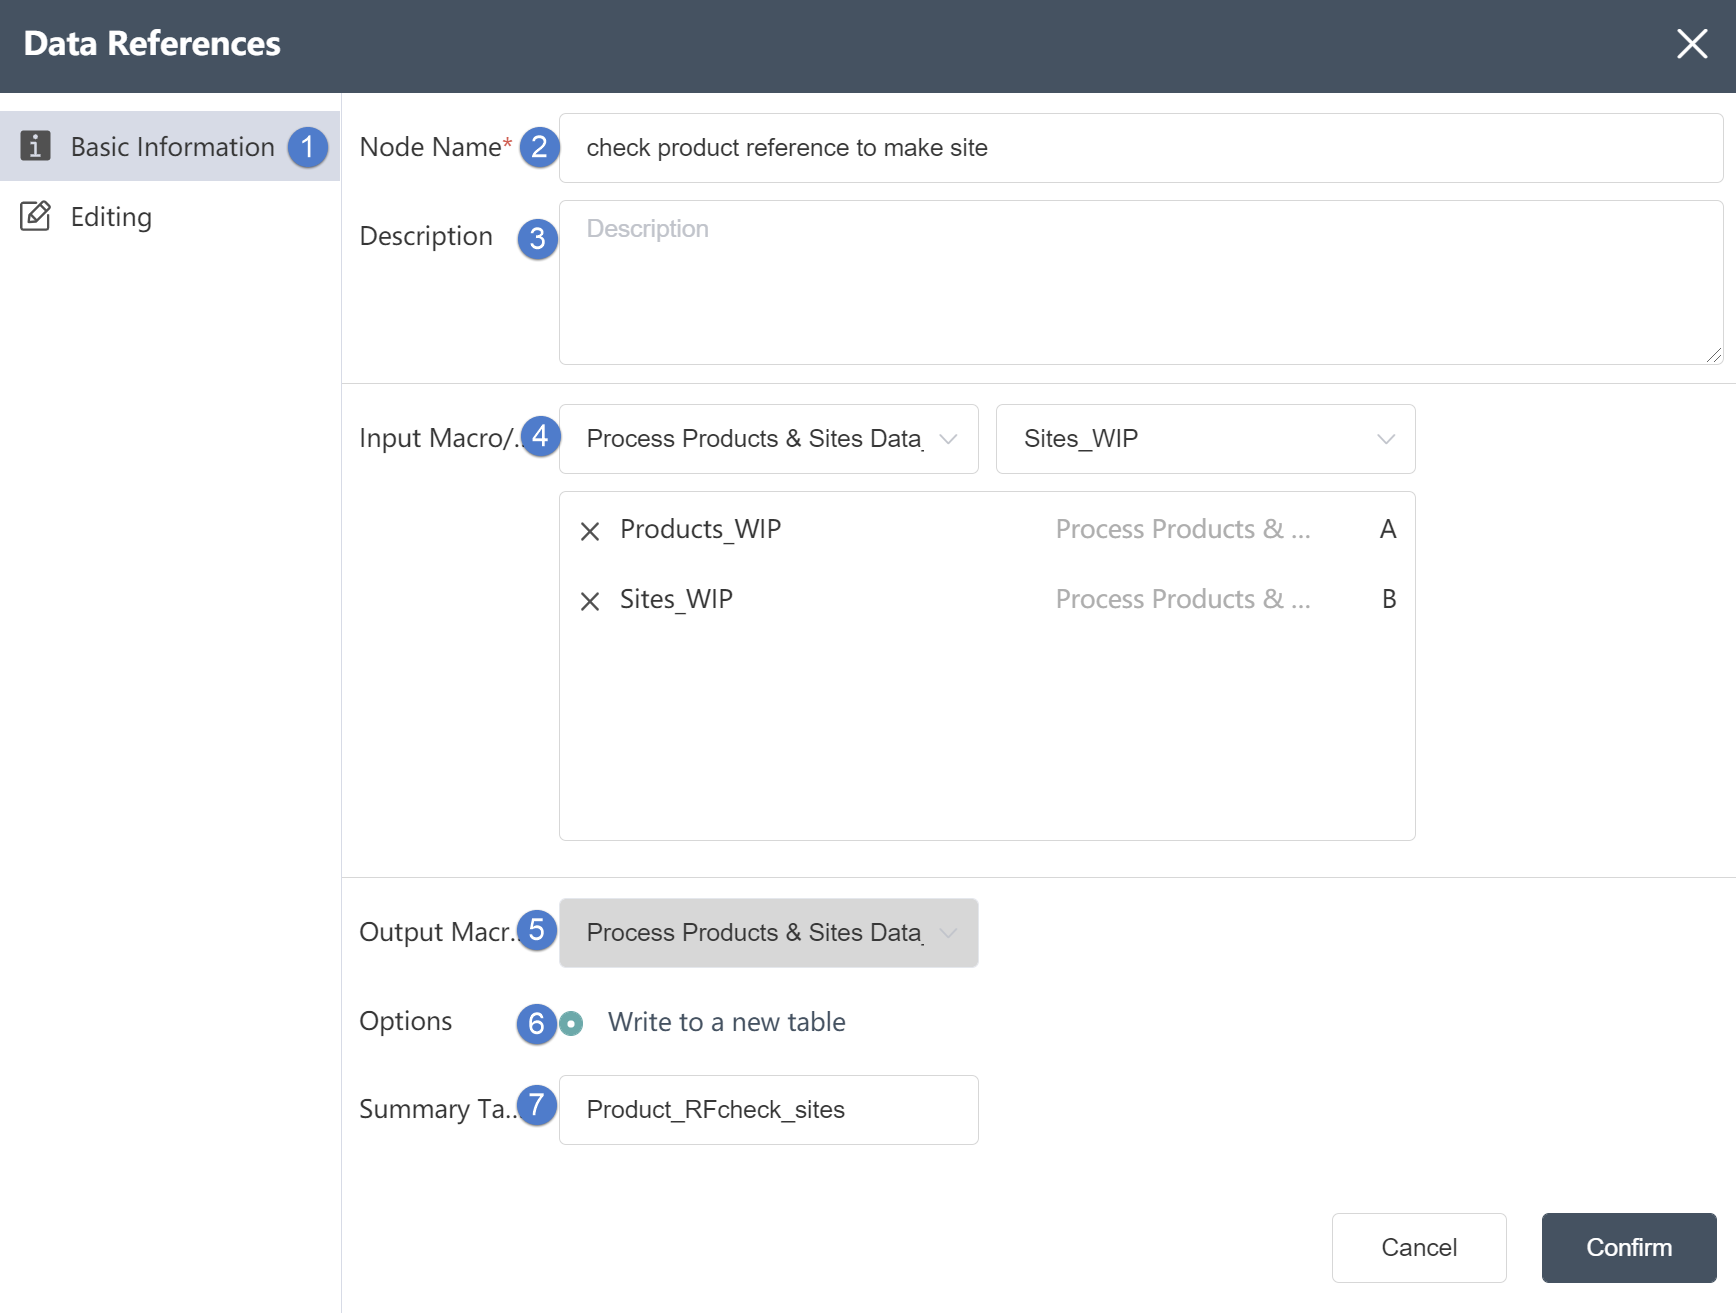Open the Input Macro Process Products dropdown
The height and width of the screenshot is (1313, 1736).
coord(768,439)
